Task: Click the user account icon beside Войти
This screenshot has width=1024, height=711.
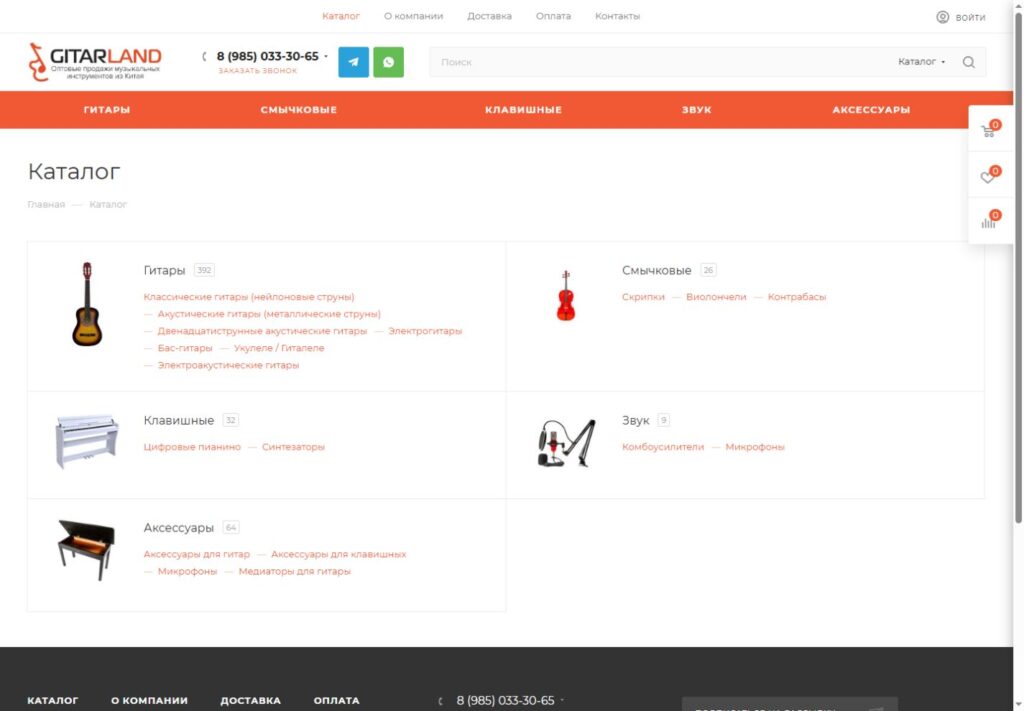Action: (942, 17)
